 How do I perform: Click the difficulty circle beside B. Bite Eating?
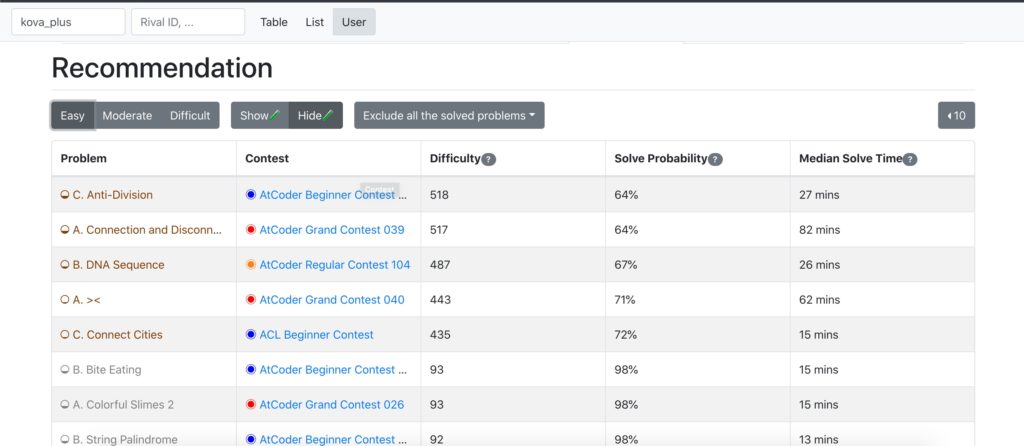tap(65, 370)
